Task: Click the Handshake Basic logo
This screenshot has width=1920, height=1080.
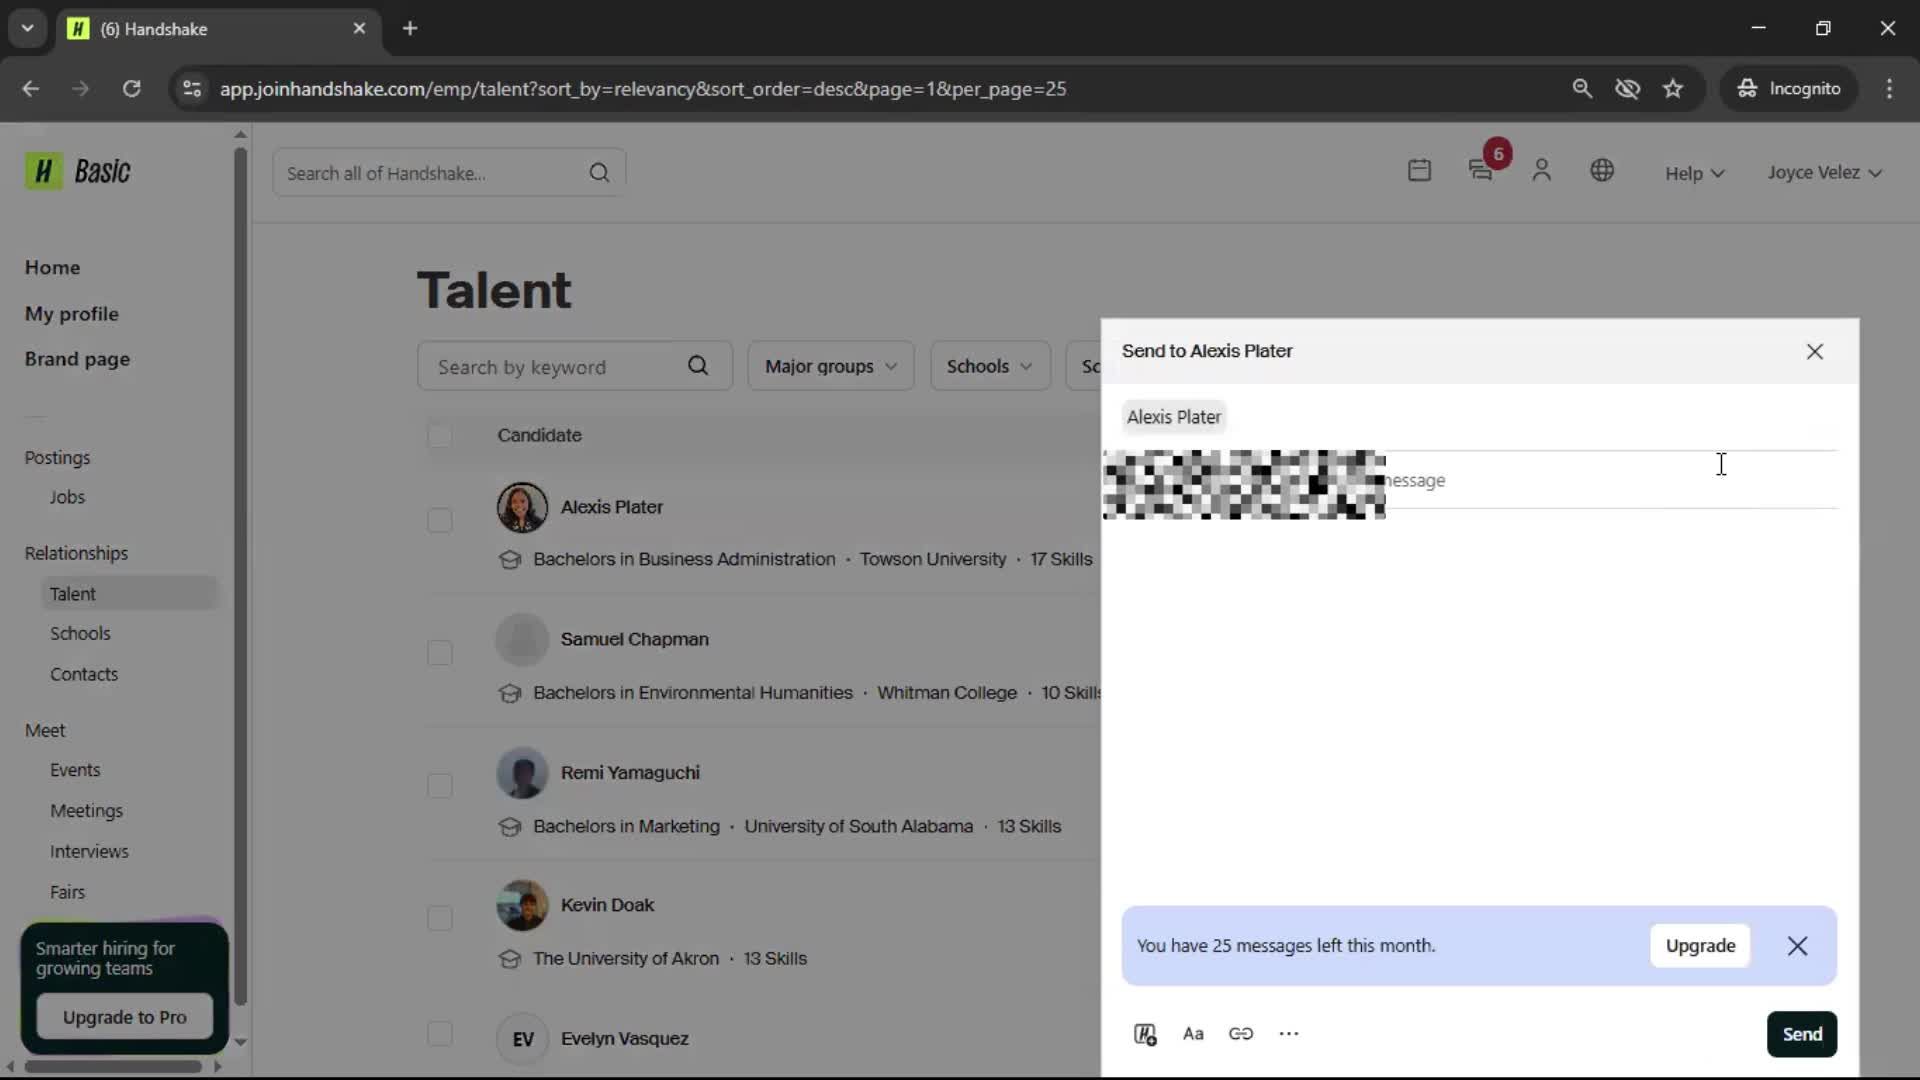Action: tap(78, 172)
